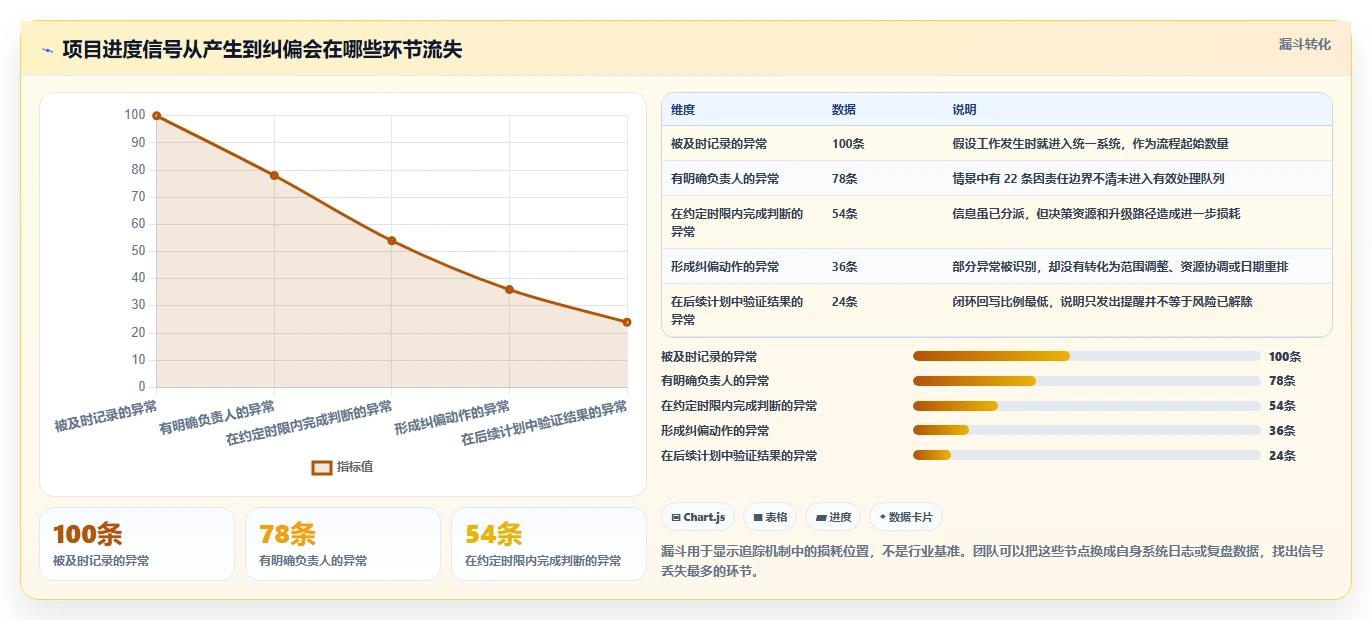Click the 在约定时限内完成判断的异常 progress bar
This screenshot has width=1372, height=620.
(1087, 406)
